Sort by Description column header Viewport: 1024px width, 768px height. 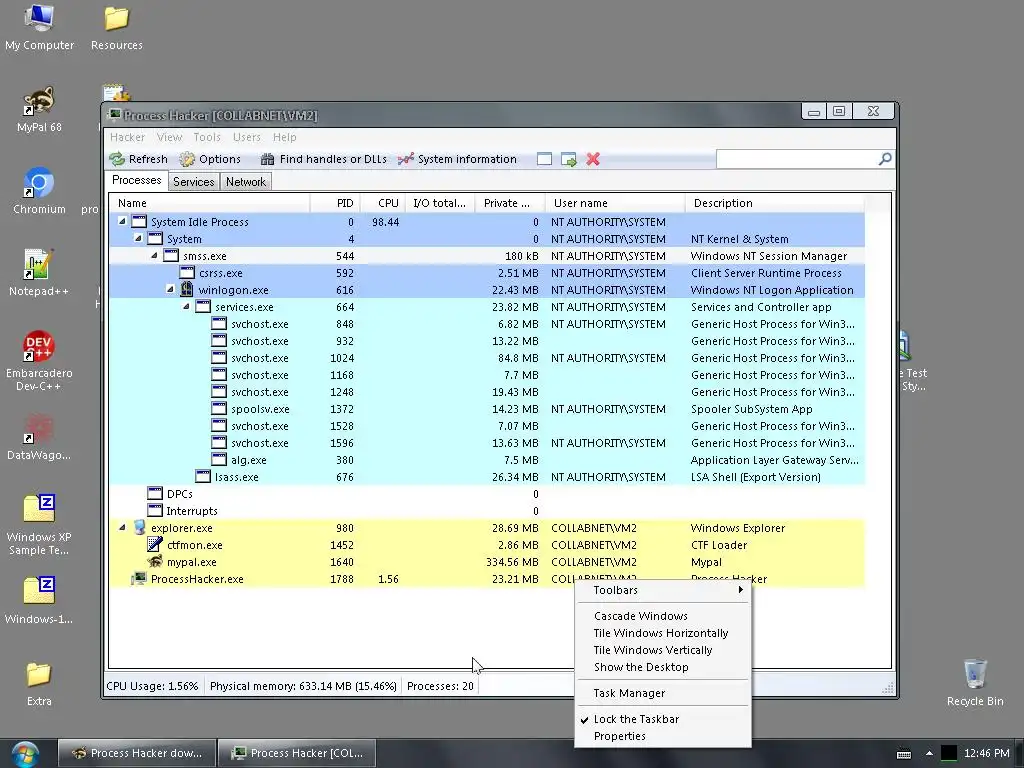[x=775, y=203]
